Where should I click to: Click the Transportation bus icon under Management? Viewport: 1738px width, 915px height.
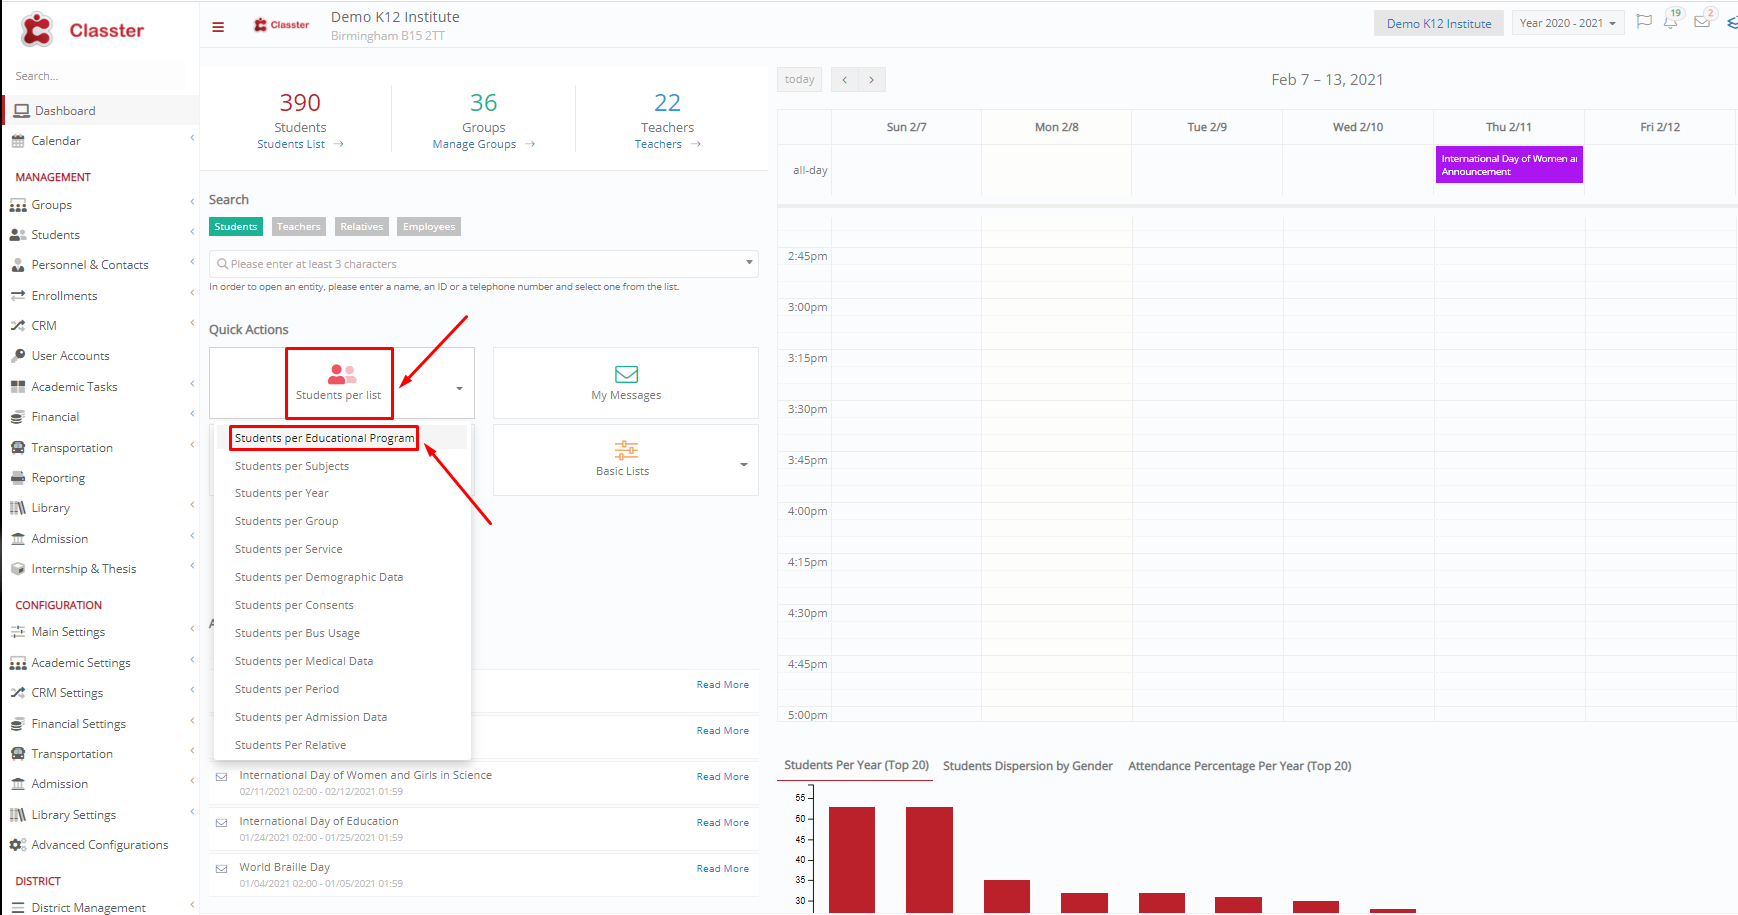tap(18, 448)
